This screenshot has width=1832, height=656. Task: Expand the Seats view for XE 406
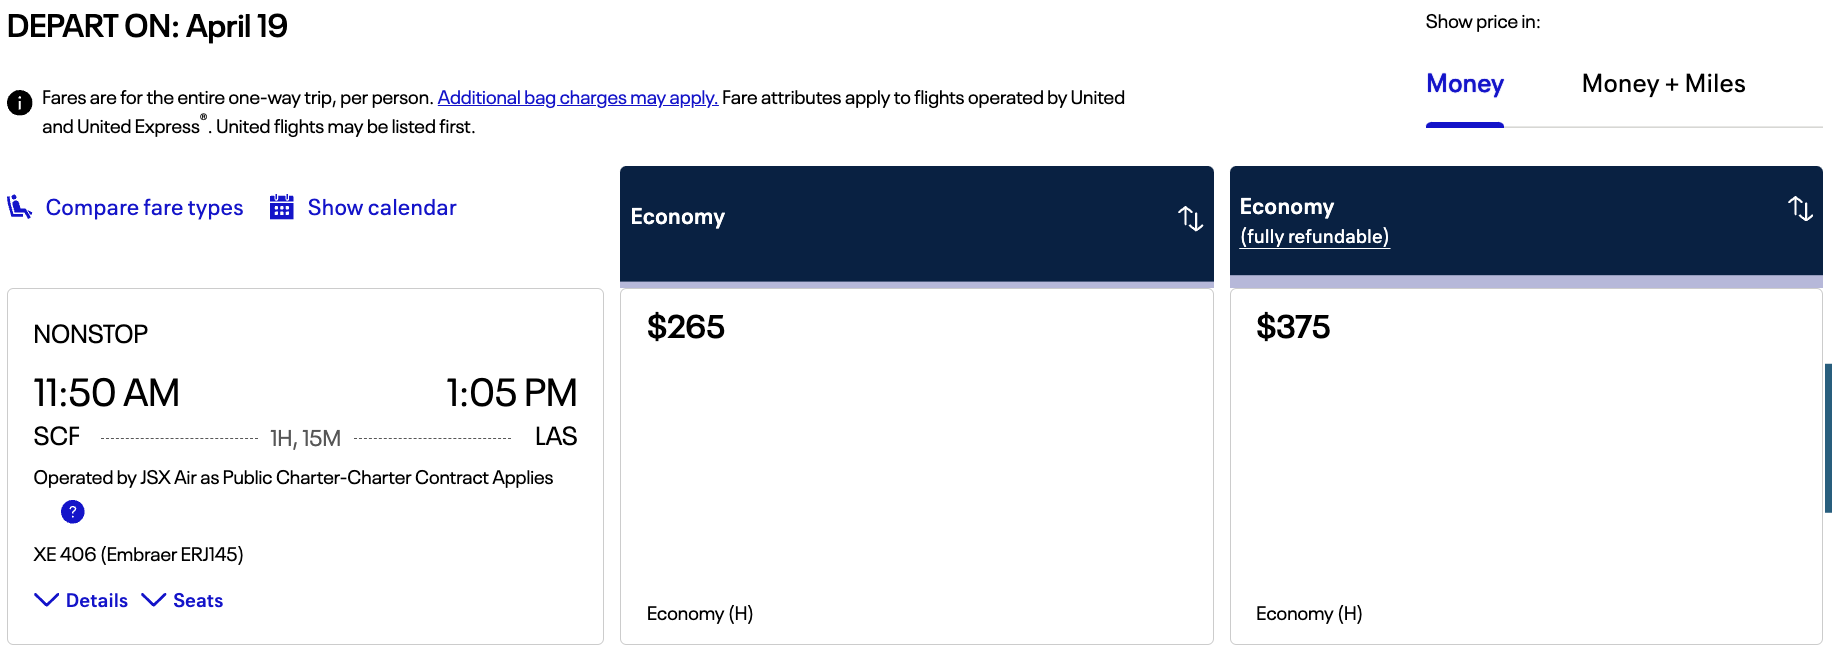pos(196,600)
